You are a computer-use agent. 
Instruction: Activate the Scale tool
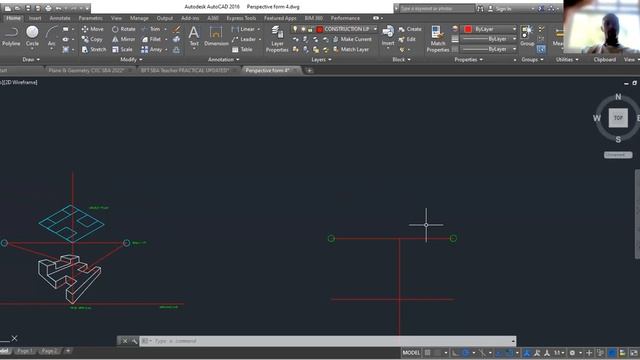click(x=122, y=49)
